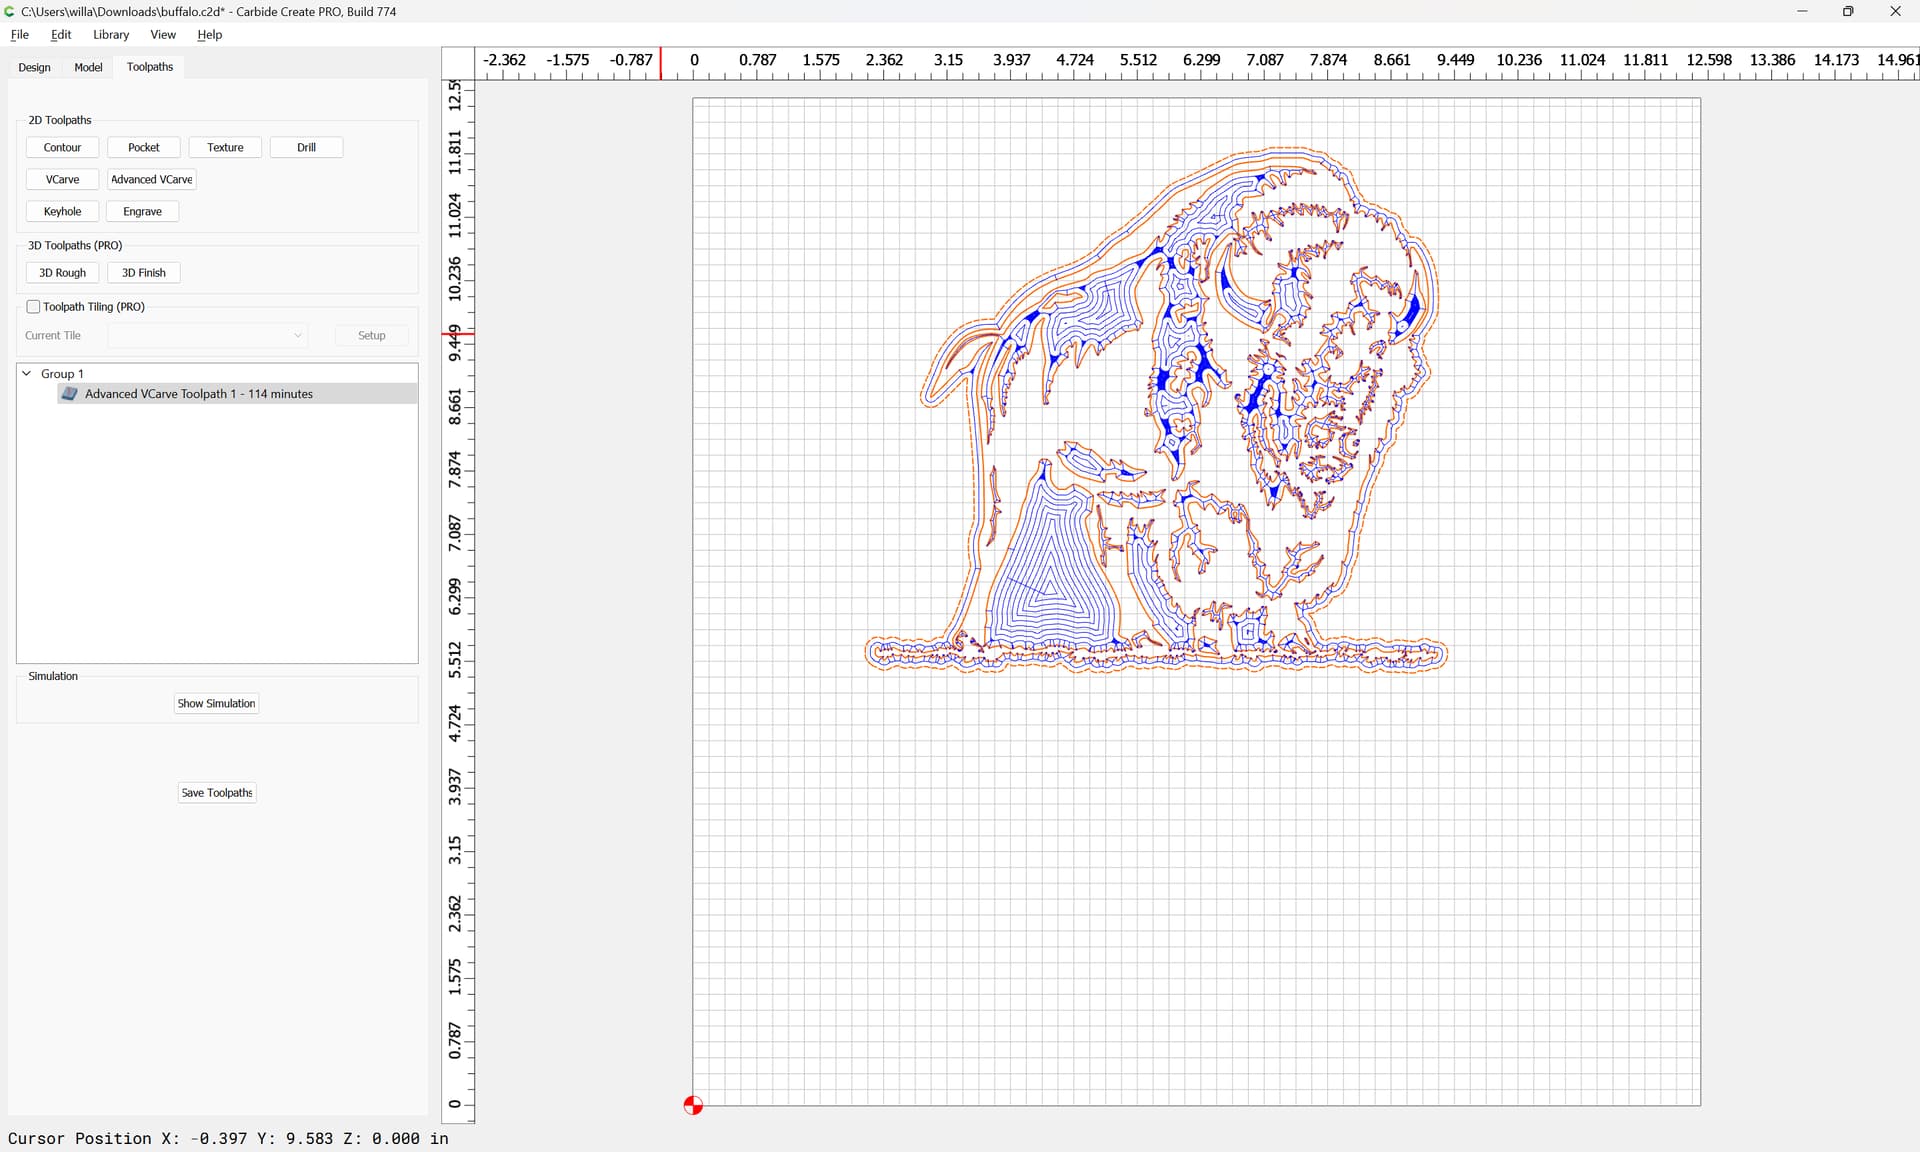Click Show Simulation

click(x=217, y=703)
